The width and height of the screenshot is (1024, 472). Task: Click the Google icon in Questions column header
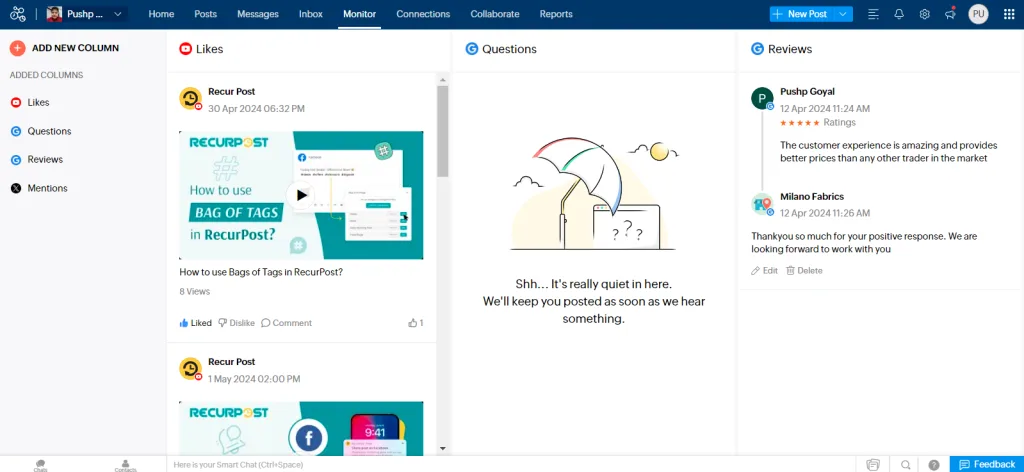tap(472, 48)
